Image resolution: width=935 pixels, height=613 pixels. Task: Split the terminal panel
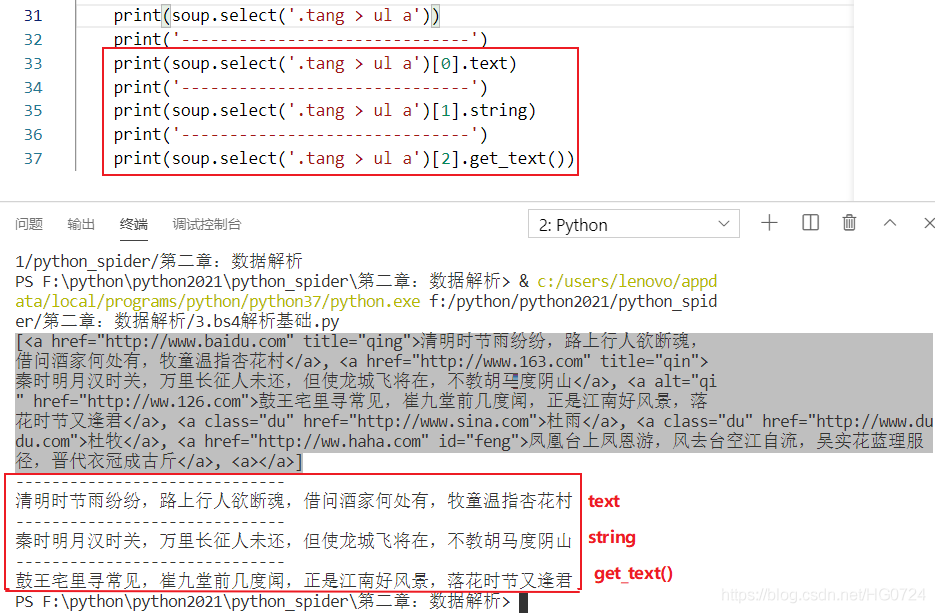[x=810, y=223]
